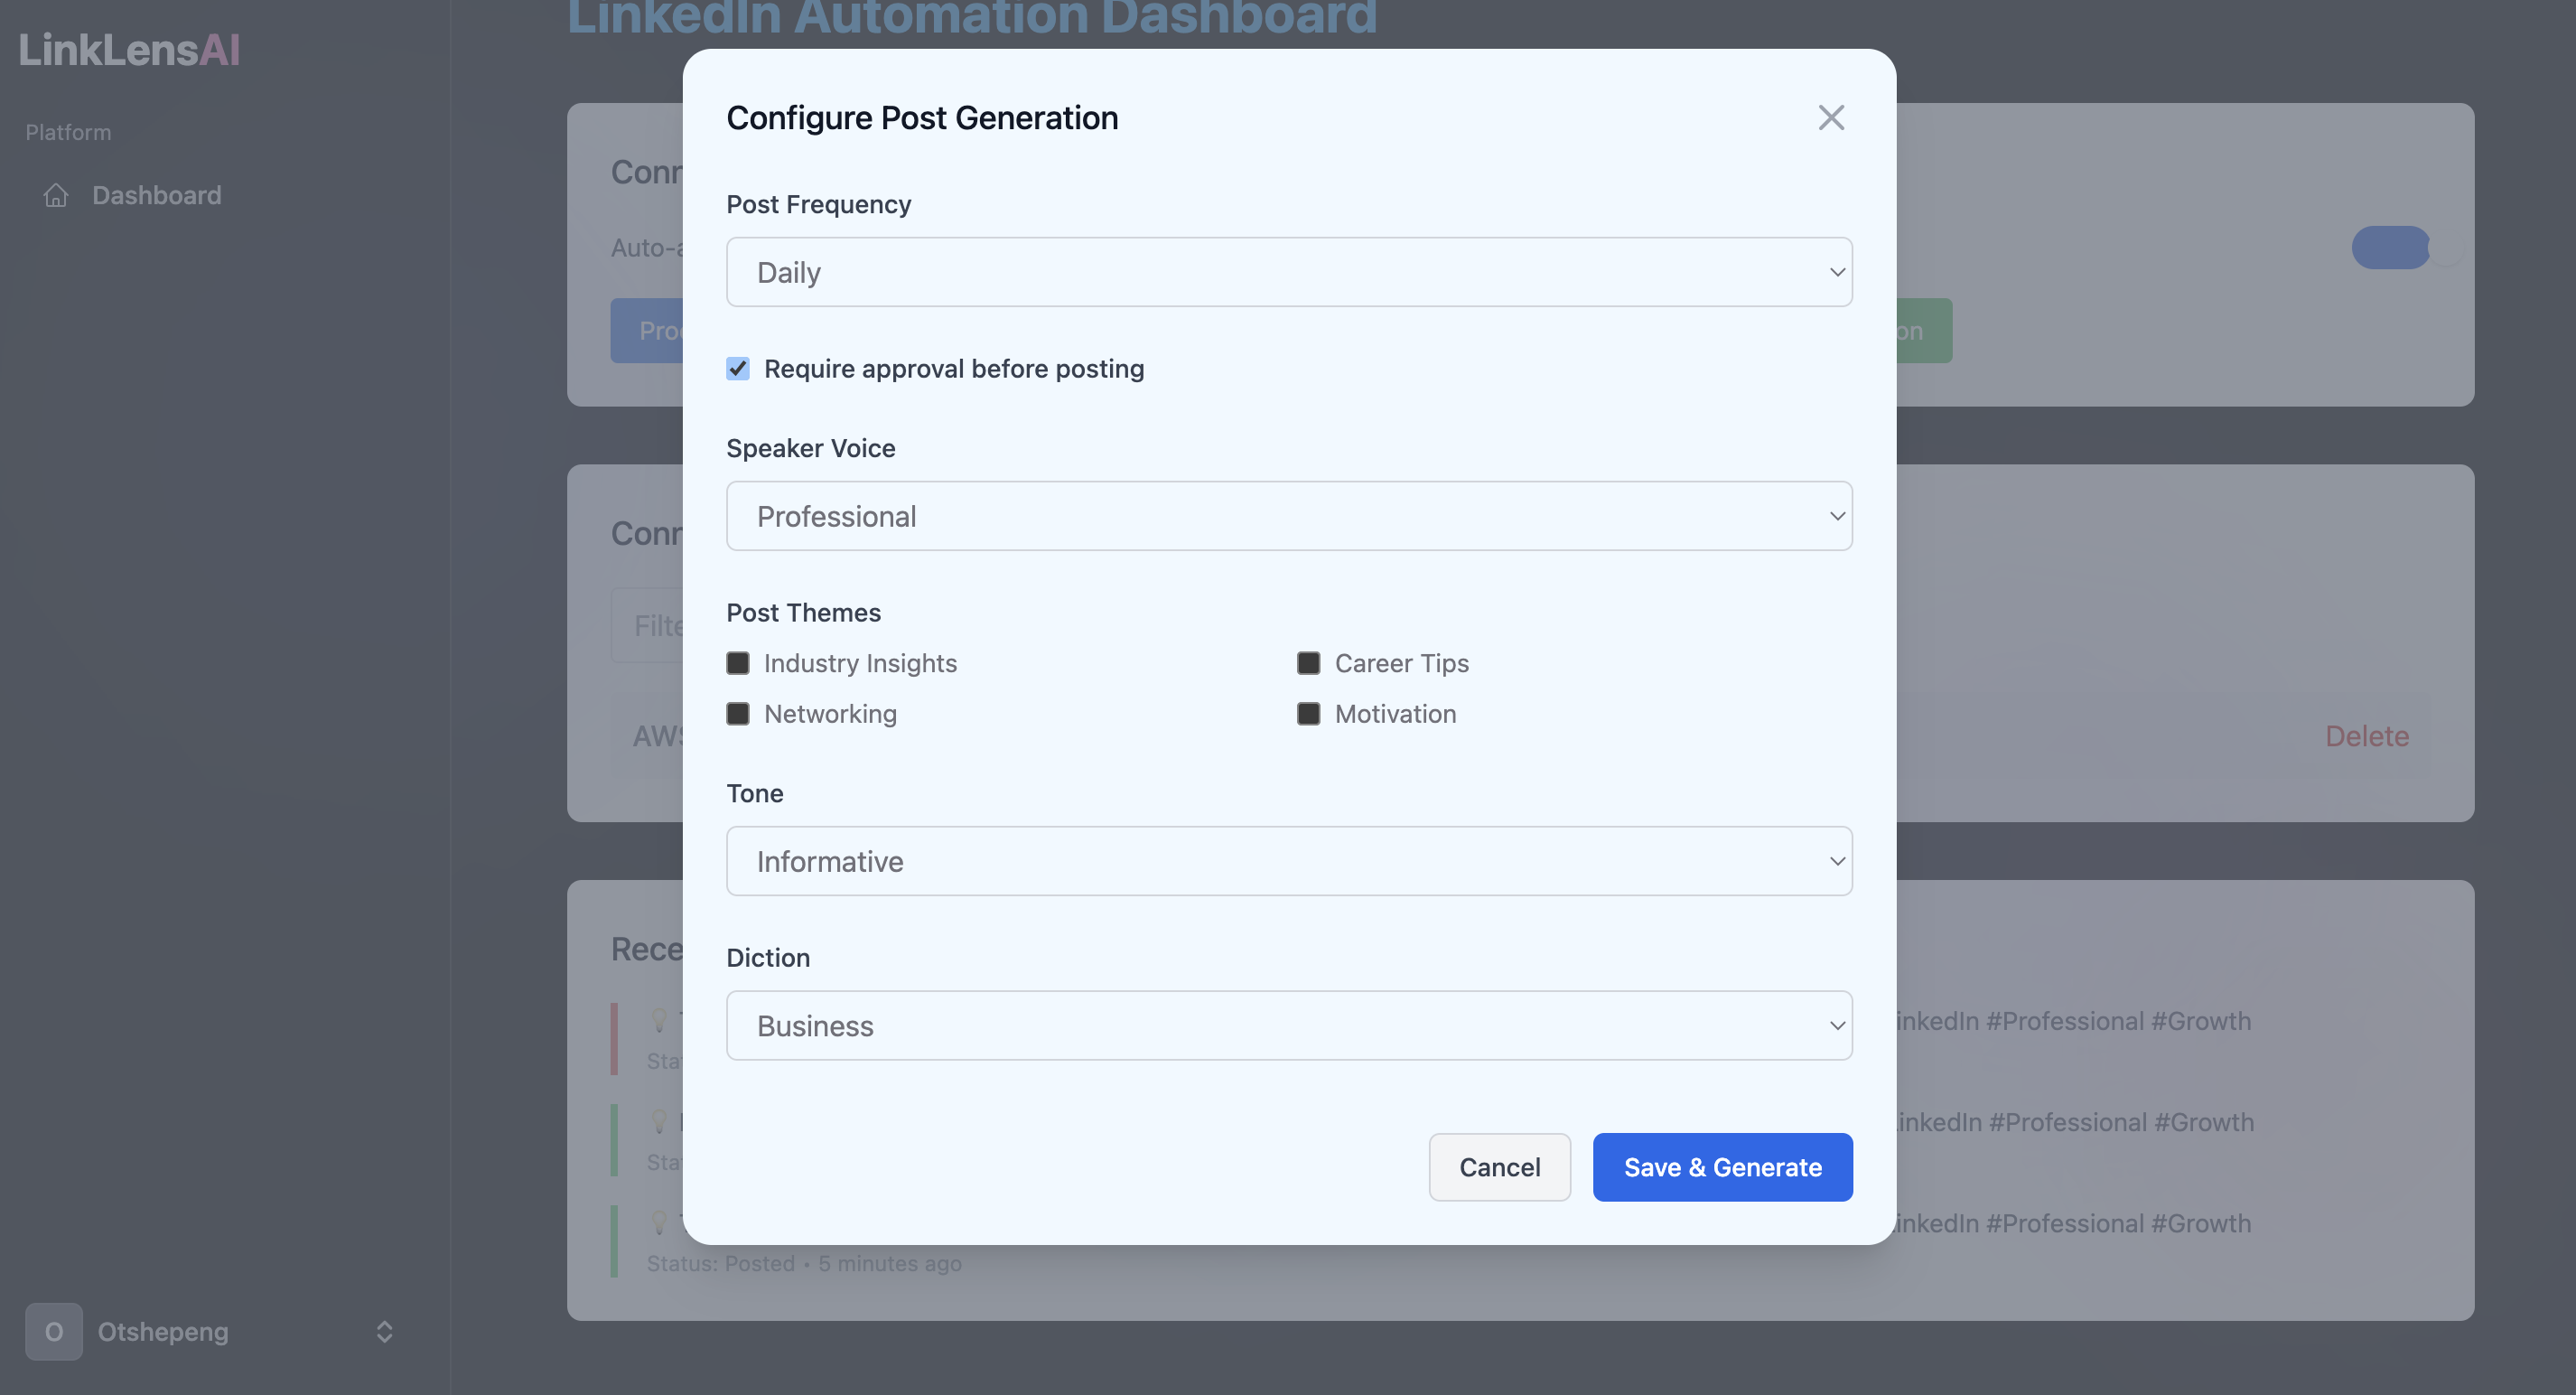The width and height of the screenshot is (2576, 1395).
Task: Click the Dashboard home icon in the sidebar
Action: point(56,195)
